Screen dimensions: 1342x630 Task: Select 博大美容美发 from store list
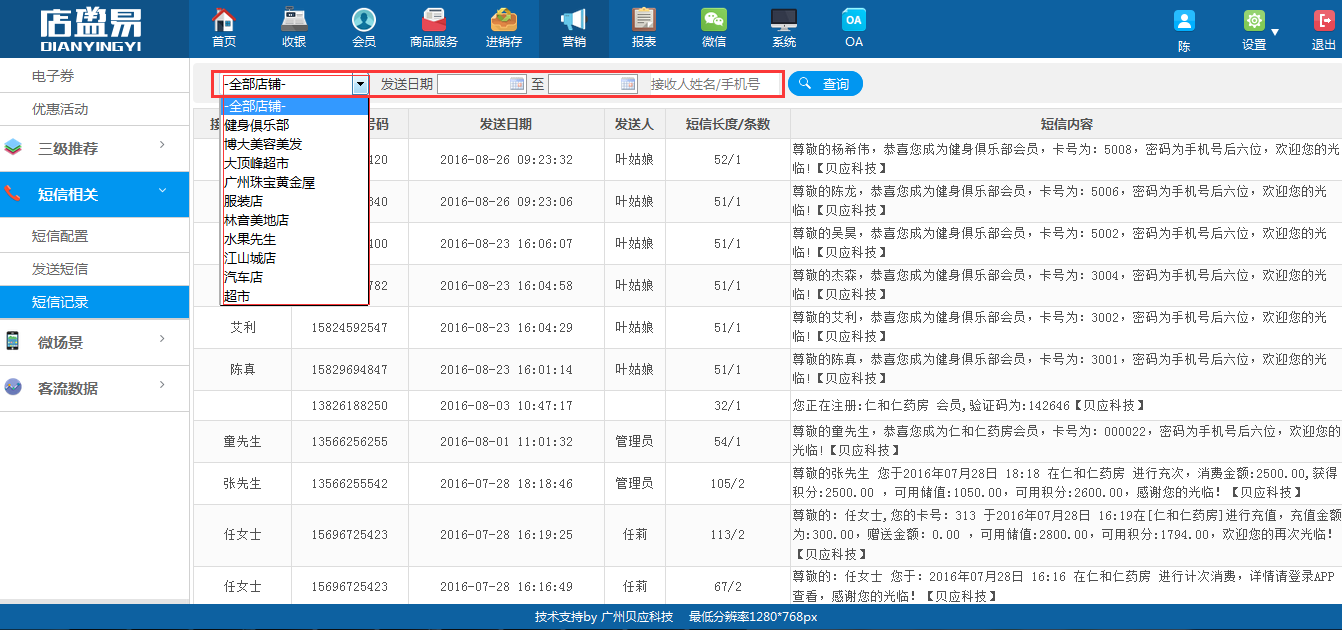tap(295, 144)
